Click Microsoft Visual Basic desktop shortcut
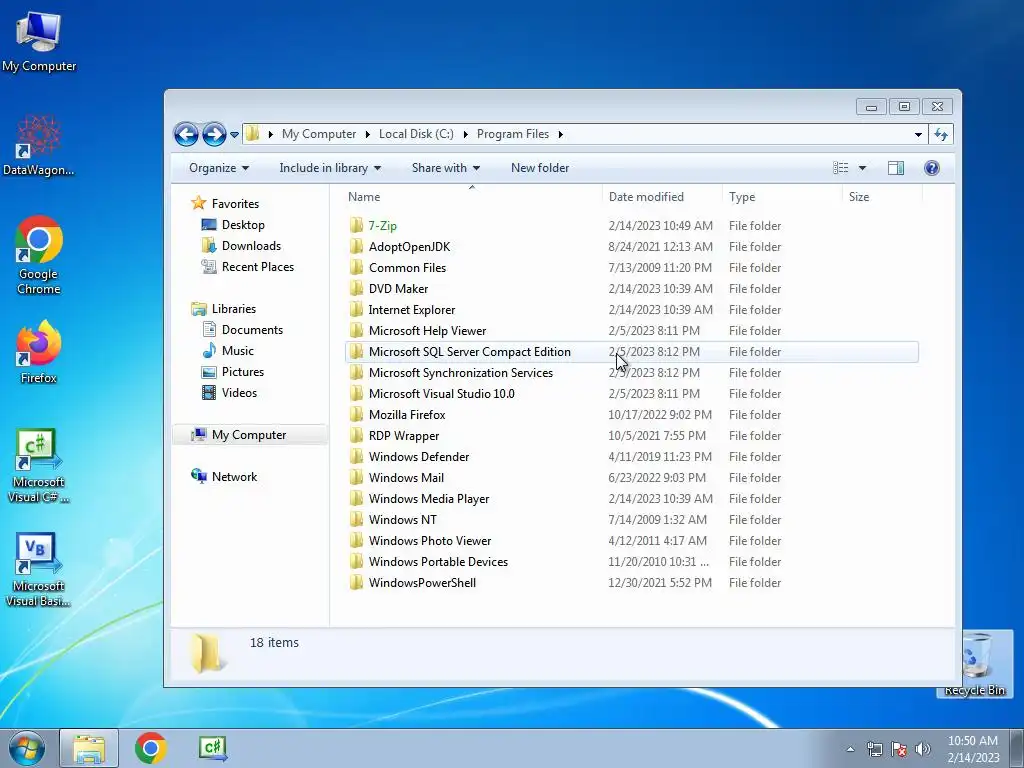The width and height of the screenshot is (1024, 768). pyautogui.click(x=39, y=570)
